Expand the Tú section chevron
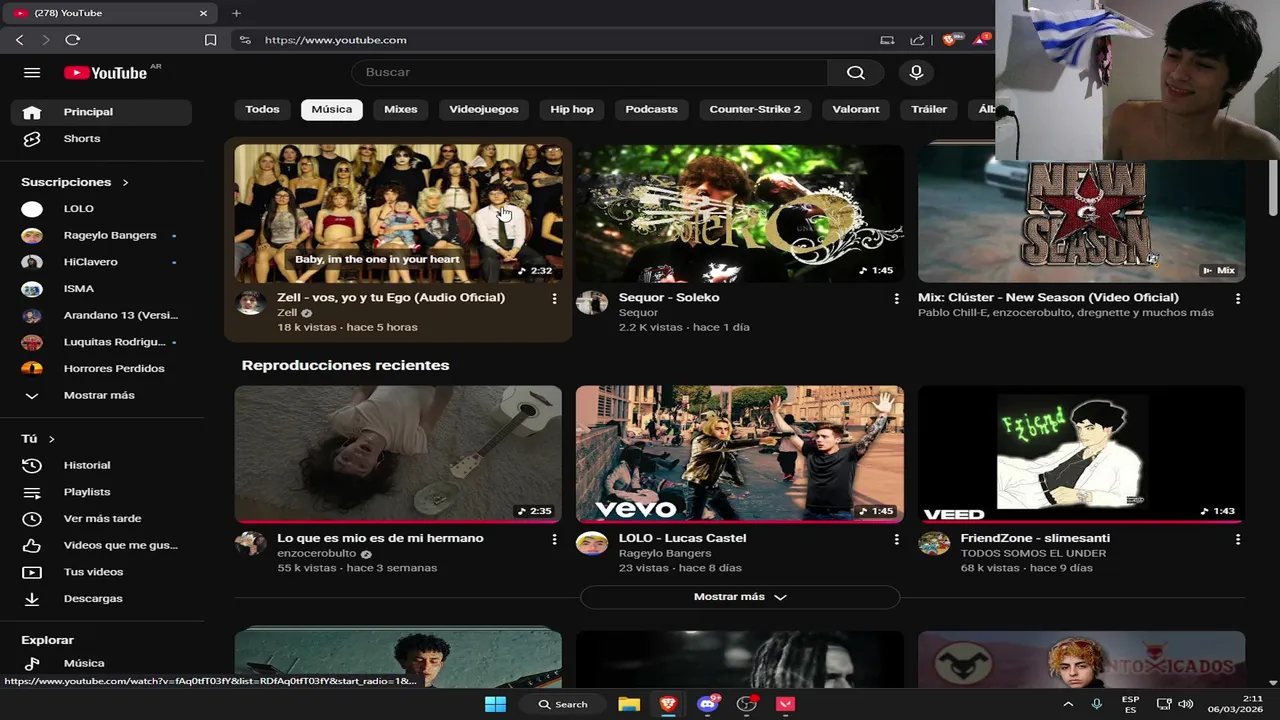 coord(51,439)
